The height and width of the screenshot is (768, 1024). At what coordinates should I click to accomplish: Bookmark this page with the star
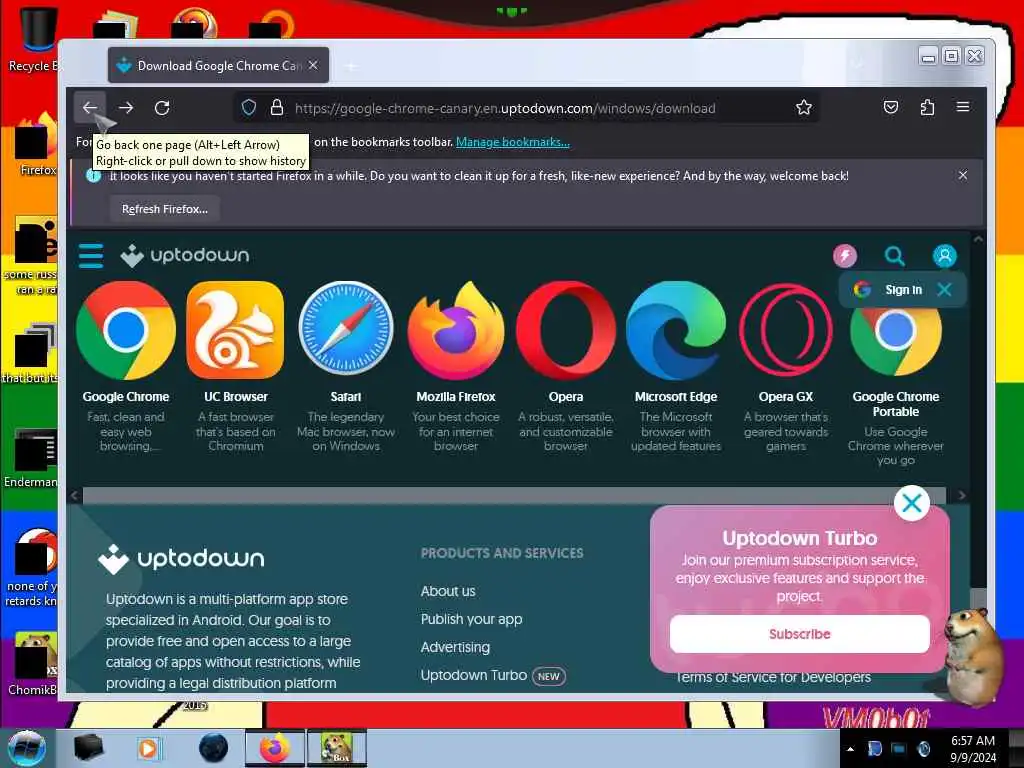804,108
